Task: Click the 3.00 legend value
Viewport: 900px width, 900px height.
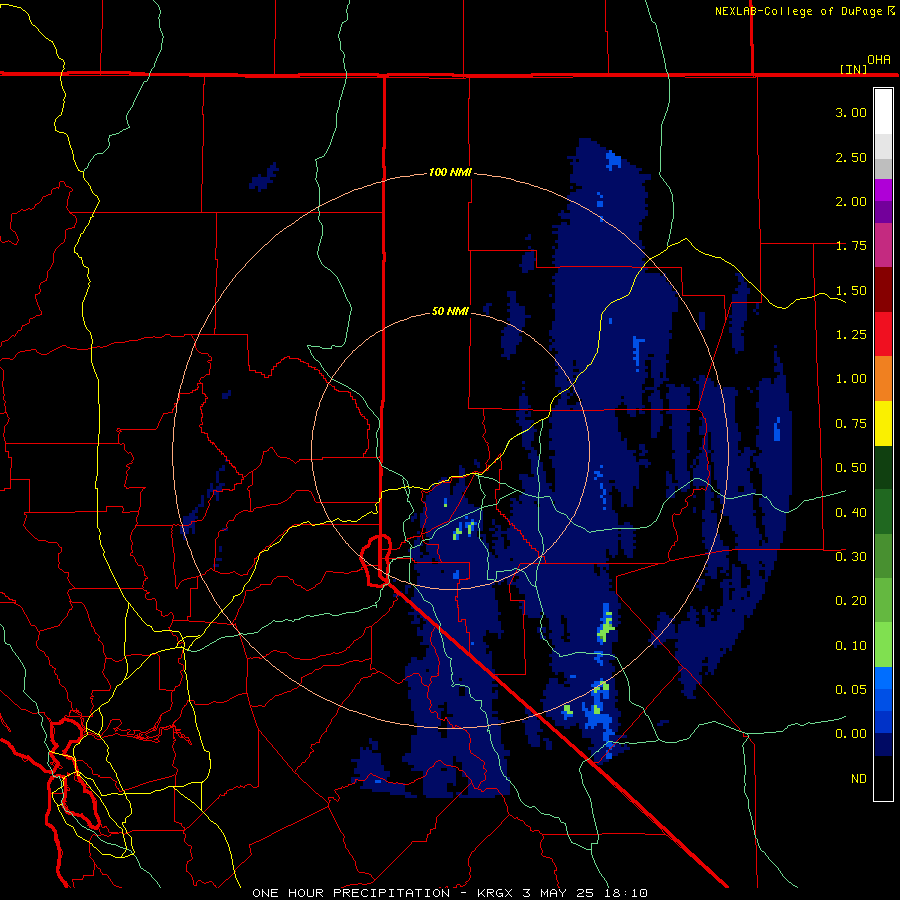Action: 851,112
